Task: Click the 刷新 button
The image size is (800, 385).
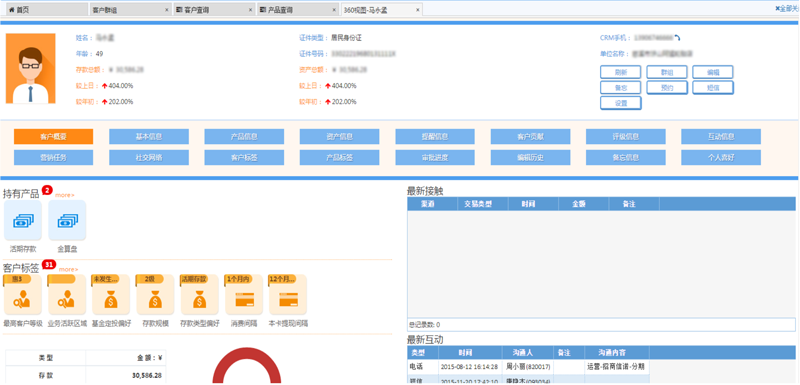Action: click(620, 72)
